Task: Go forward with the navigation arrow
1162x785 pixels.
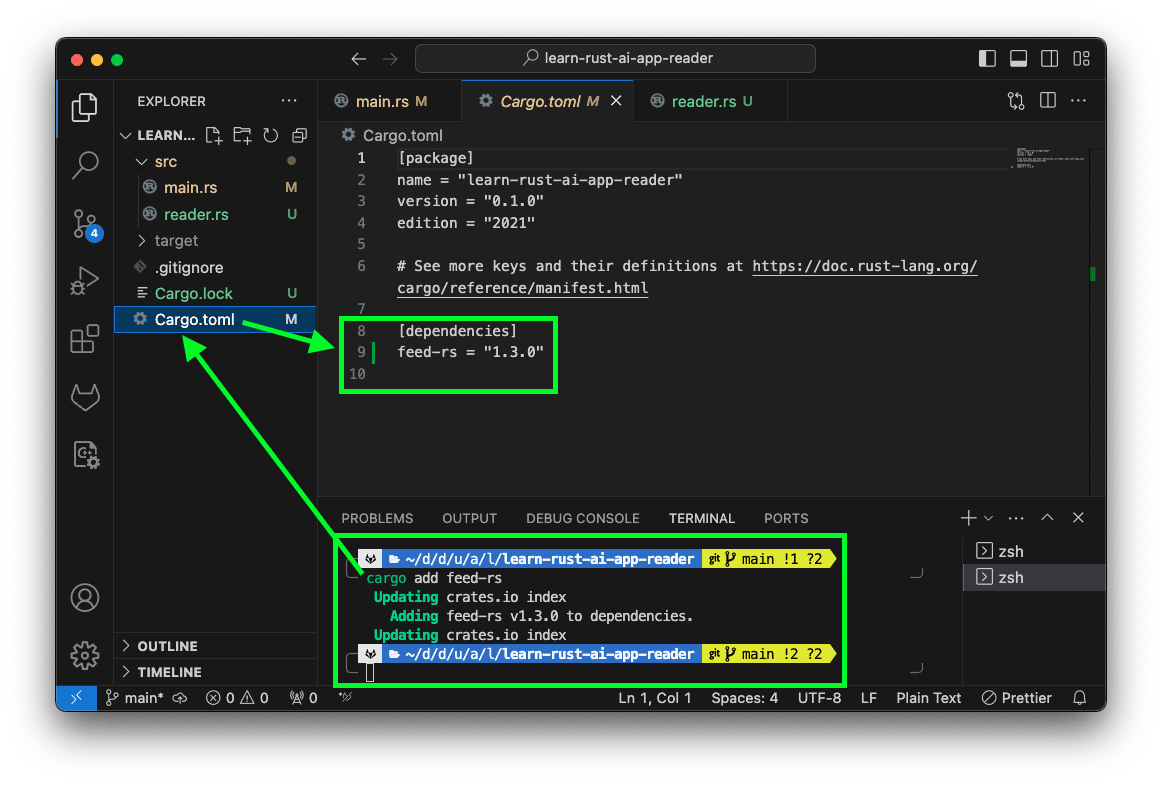Action: pyautogui.click(x=390, y=59)
